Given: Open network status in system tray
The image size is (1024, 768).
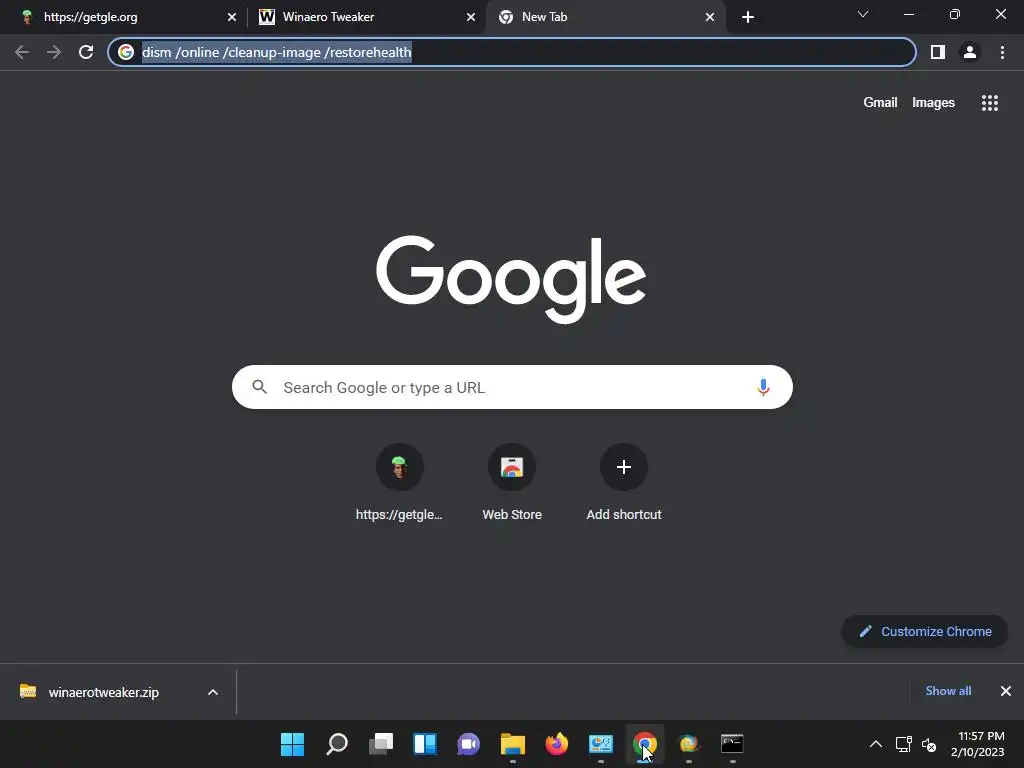Looking at the screenshot, I should click(x=903, y=744).
